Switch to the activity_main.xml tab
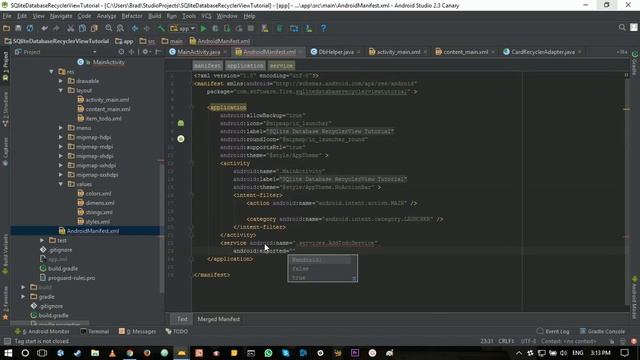This screenshot has width=640, height=360. (398, 52)
